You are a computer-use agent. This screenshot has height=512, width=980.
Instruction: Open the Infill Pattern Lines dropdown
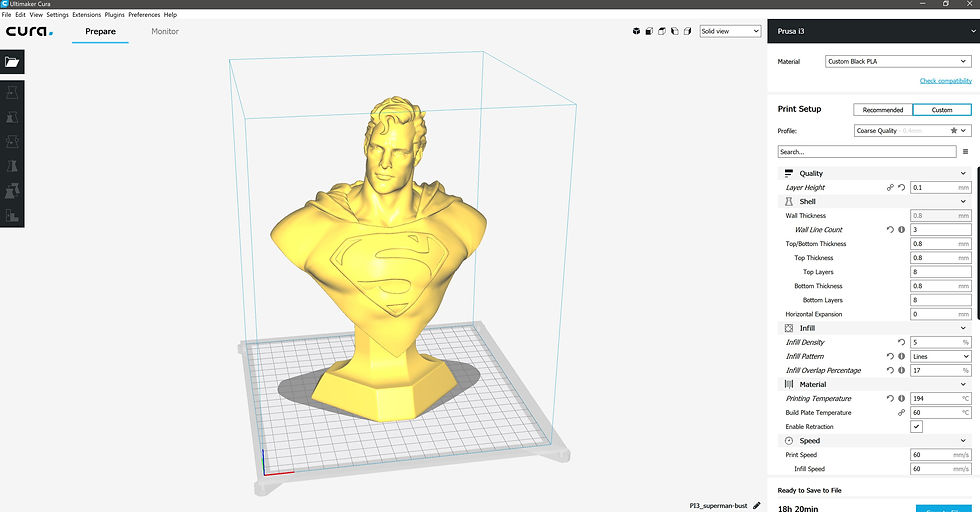coord(941,356)
